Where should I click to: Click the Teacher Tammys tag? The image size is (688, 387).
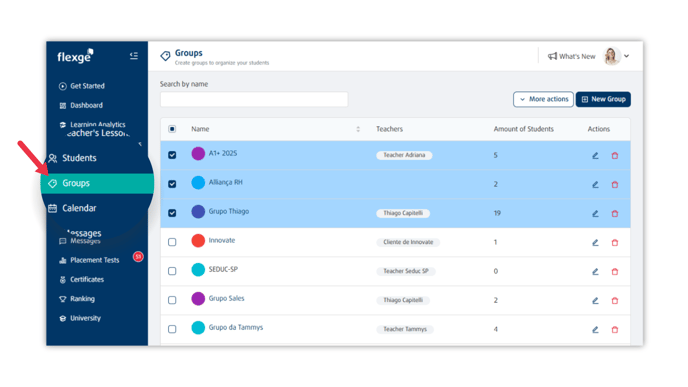[405, 329]
